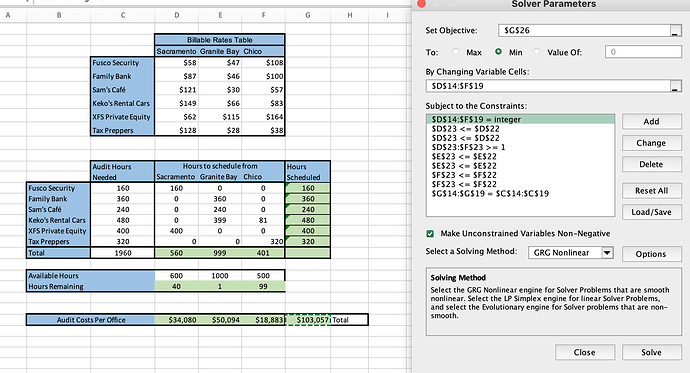Click the Sacramento audit cost cell $34,080
Viewport: 690px width, 373px height.
point(176,320)
